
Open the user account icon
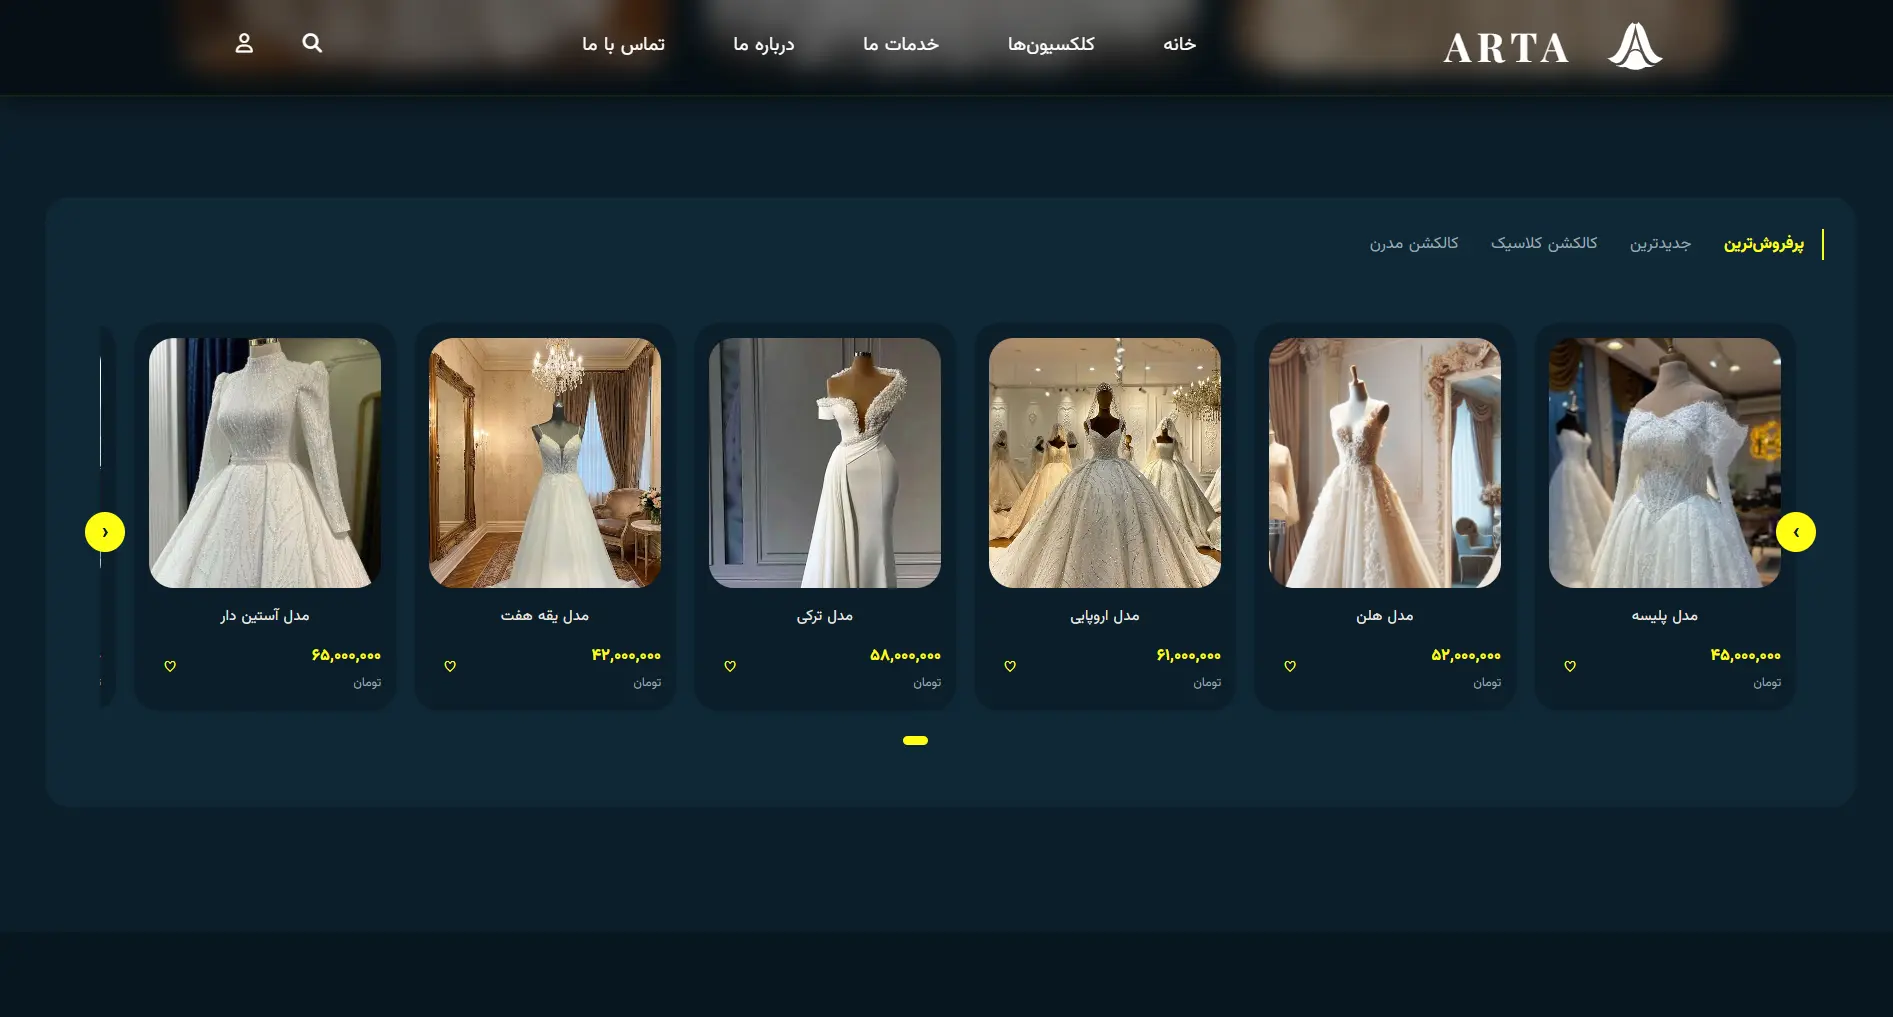244,43
